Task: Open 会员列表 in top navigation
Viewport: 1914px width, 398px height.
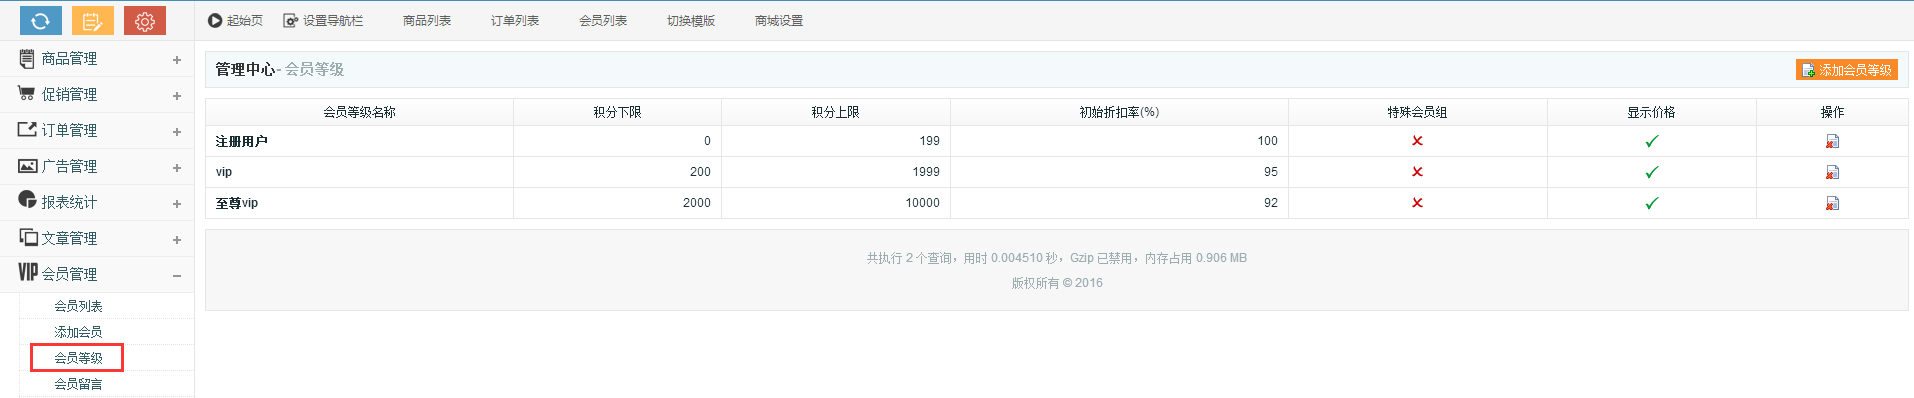Action: [603, 20]
